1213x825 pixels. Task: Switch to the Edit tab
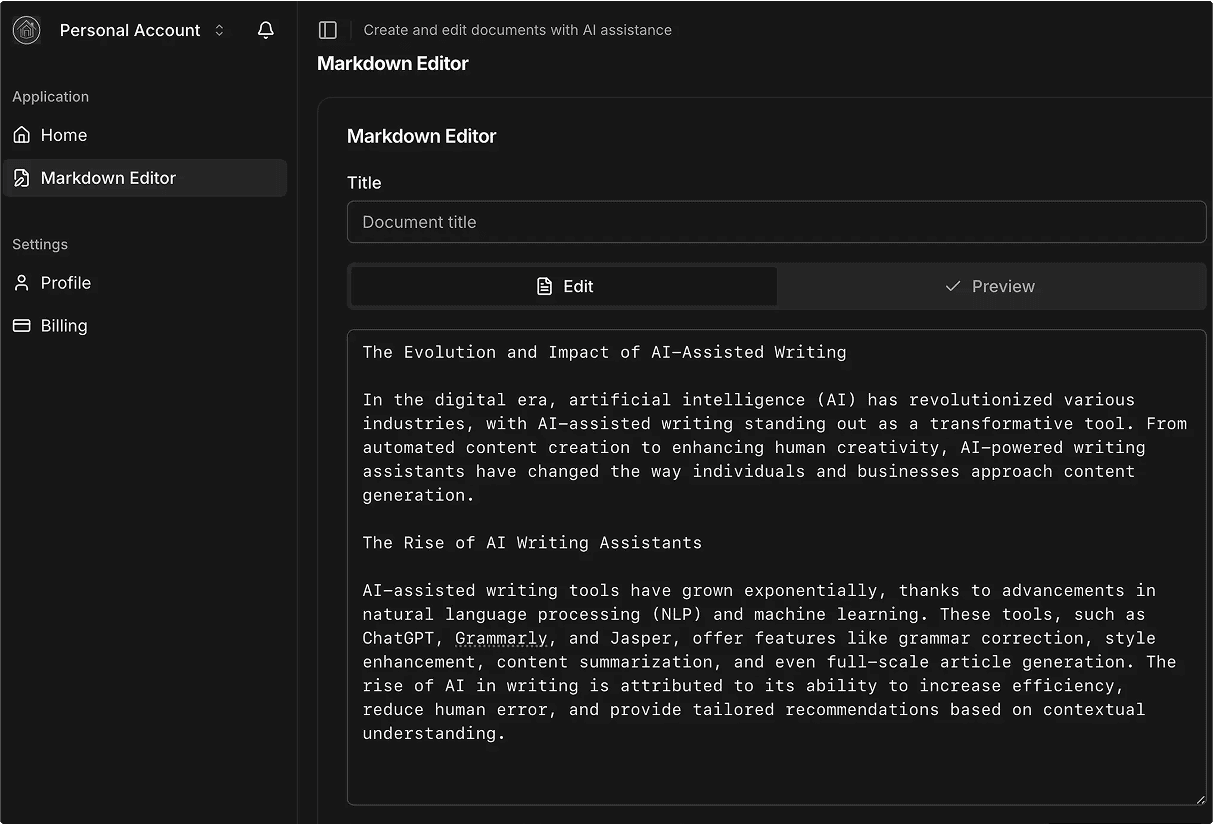(564, 286)
